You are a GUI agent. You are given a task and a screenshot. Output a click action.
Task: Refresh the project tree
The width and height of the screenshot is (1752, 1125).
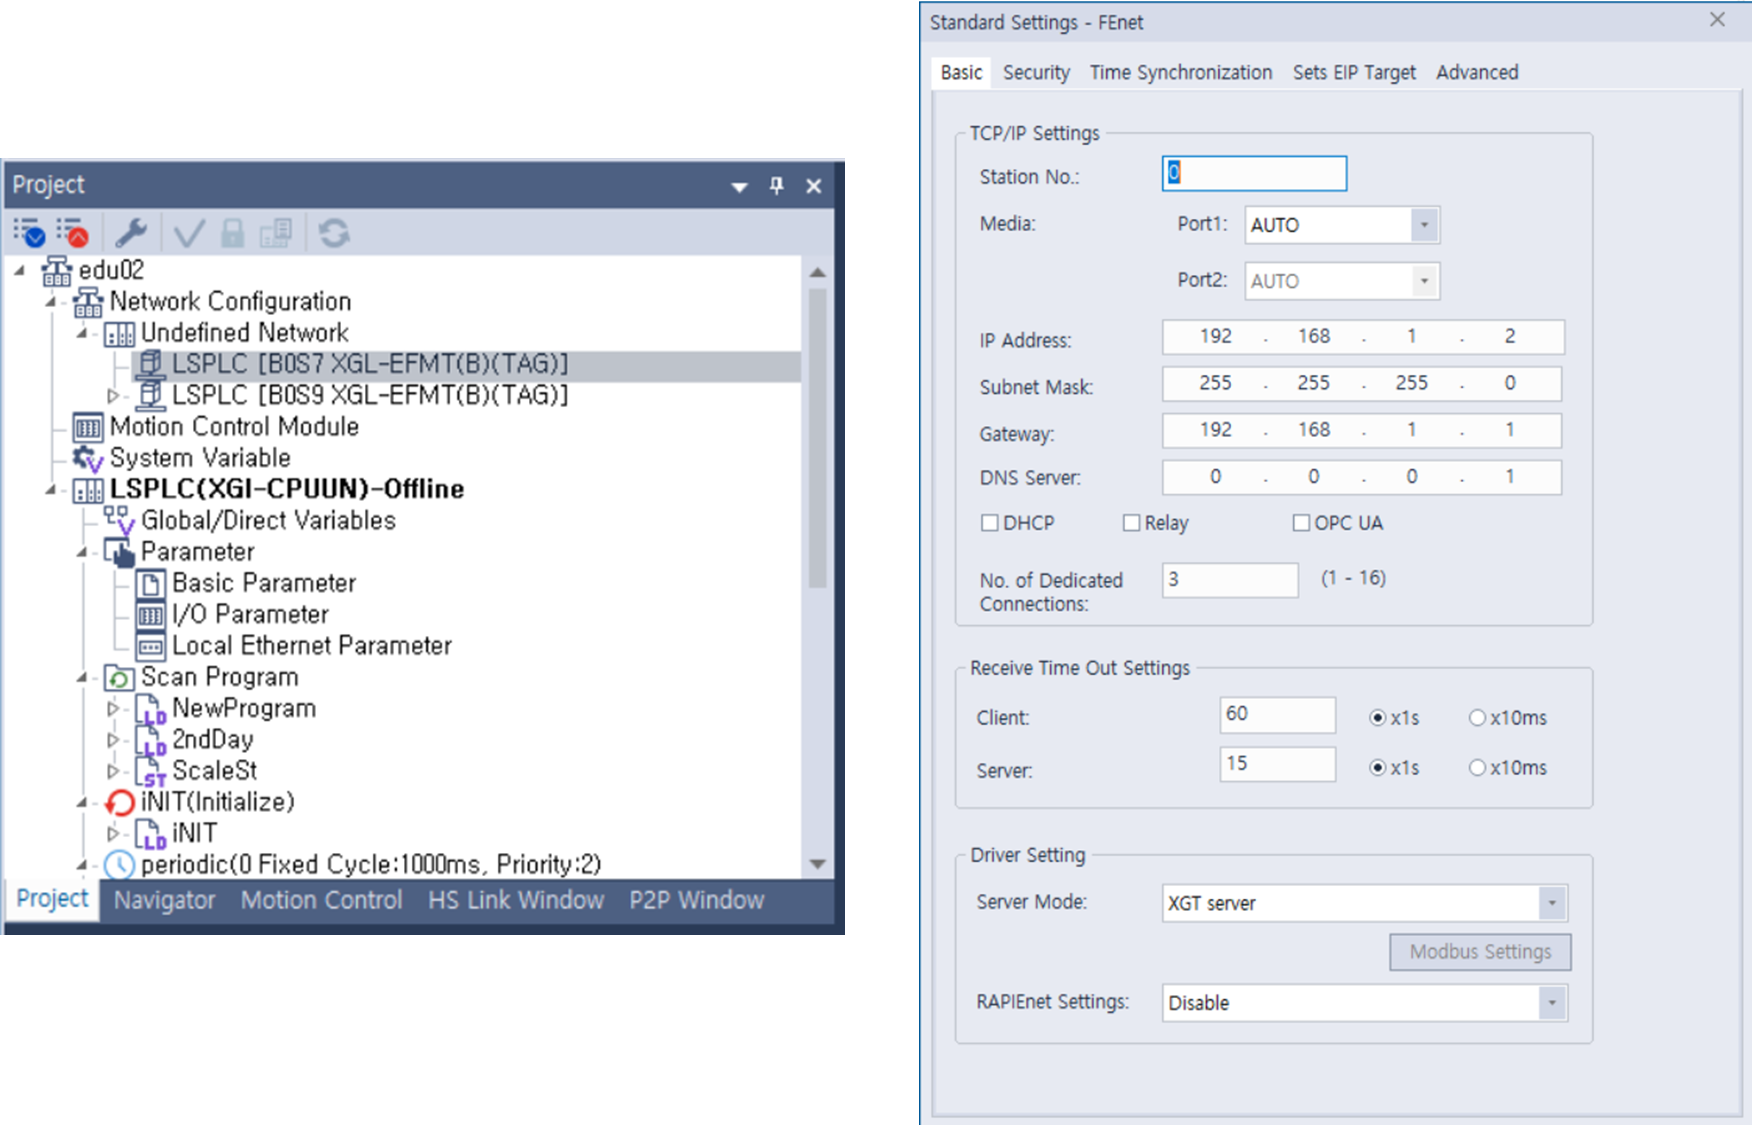[334, 232]
